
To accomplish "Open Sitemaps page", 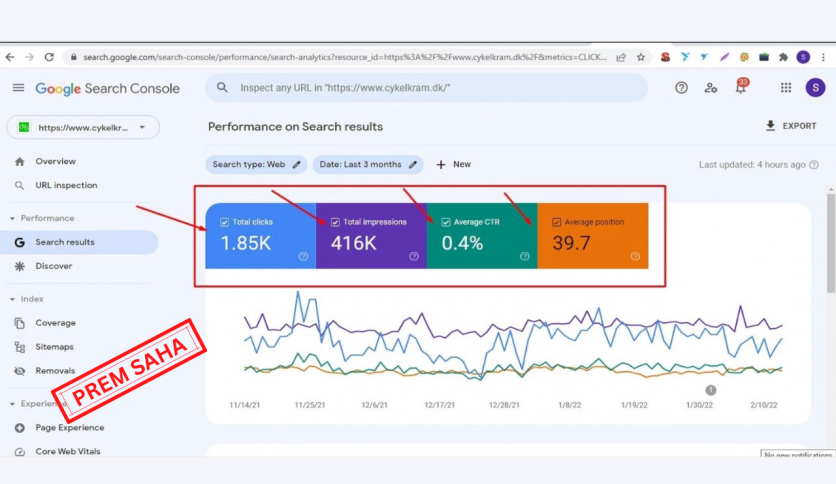I will coord(54,347).
